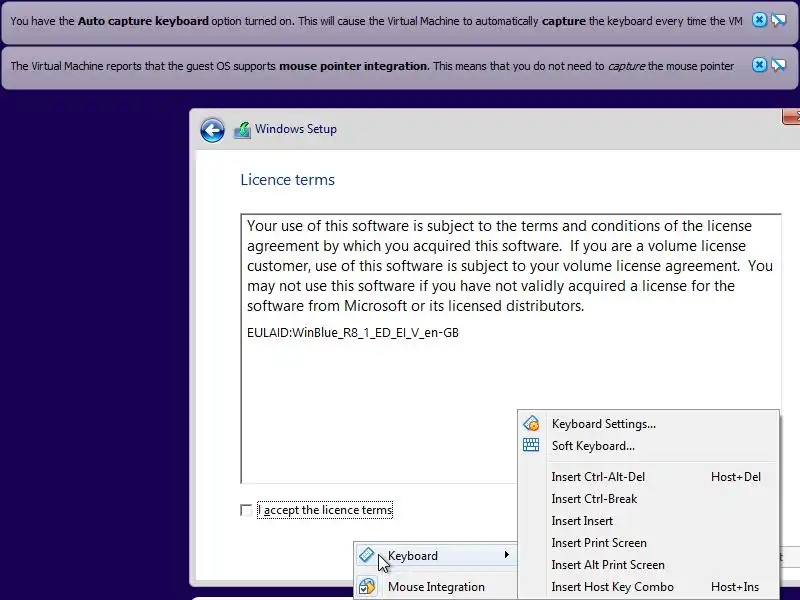This screenshot has height=600, width=800.
Task: Click the Host+Ins shortcut label
Action: pos(735,587)
